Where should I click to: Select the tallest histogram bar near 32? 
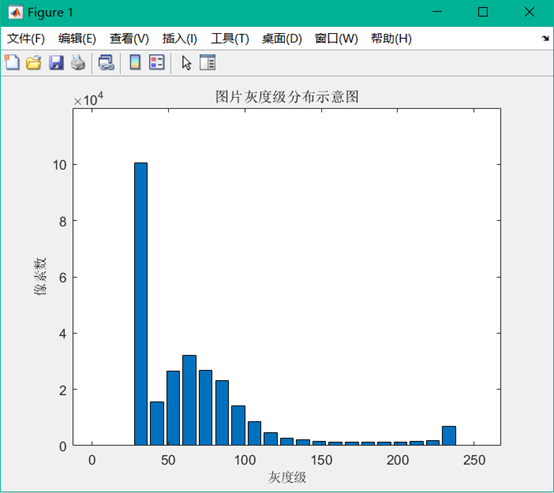[141, 304]
